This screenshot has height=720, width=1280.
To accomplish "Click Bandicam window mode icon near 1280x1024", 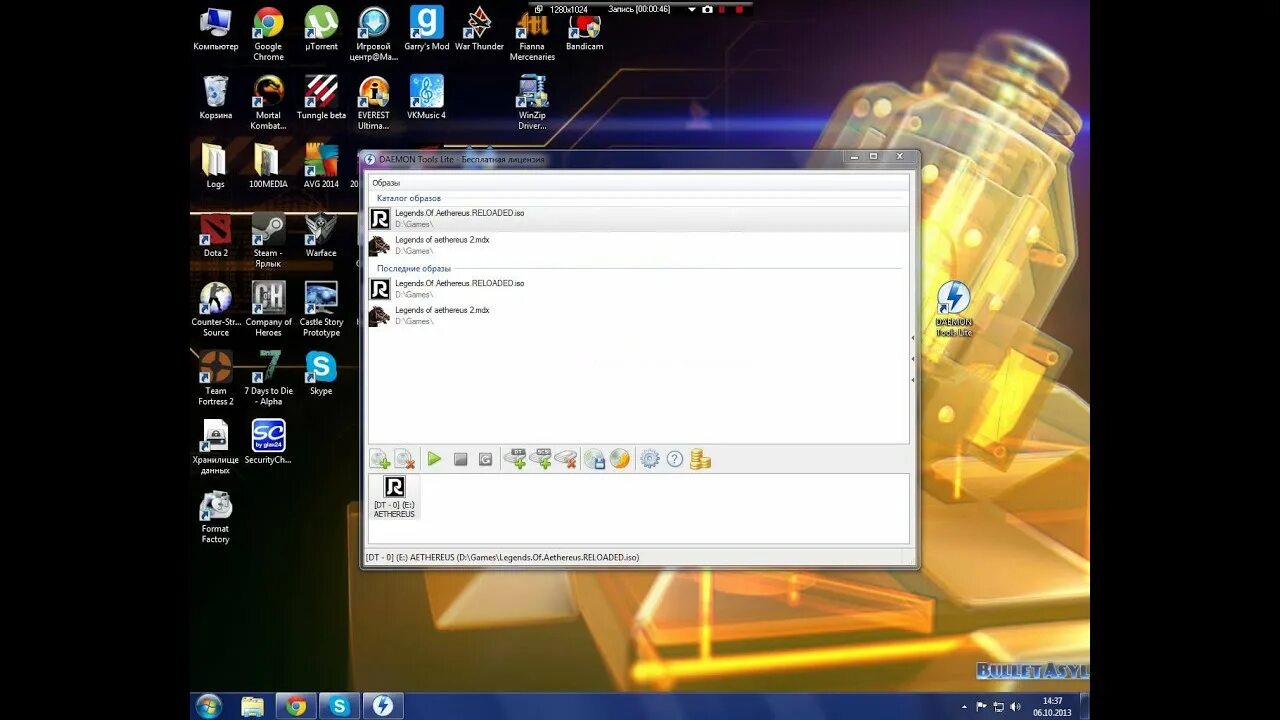I will (539, 9).
